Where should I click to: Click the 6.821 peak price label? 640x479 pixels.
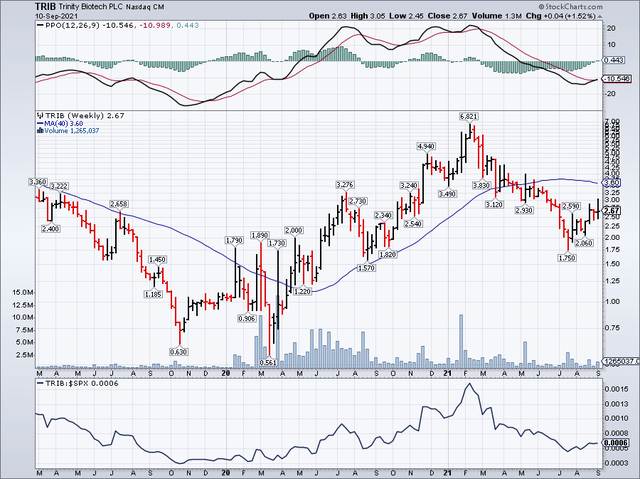468,117
